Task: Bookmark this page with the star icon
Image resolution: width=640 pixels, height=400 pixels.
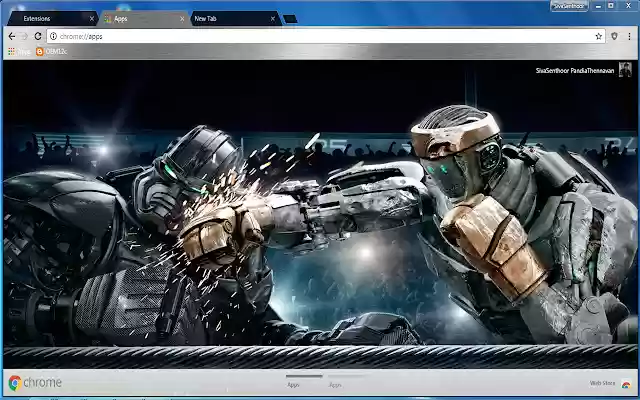Action: (598, 36)
